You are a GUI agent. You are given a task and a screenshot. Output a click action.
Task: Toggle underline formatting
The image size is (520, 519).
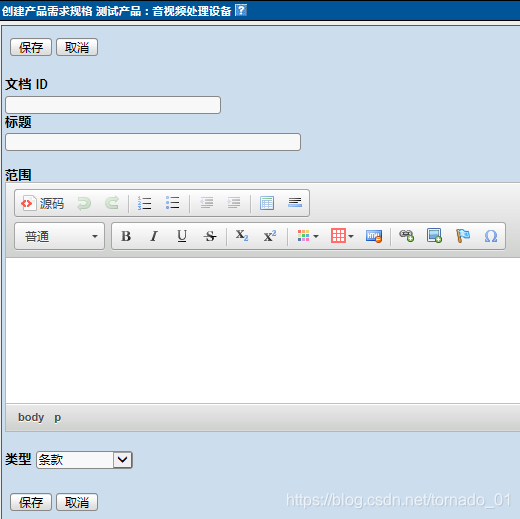pos(182,236)
